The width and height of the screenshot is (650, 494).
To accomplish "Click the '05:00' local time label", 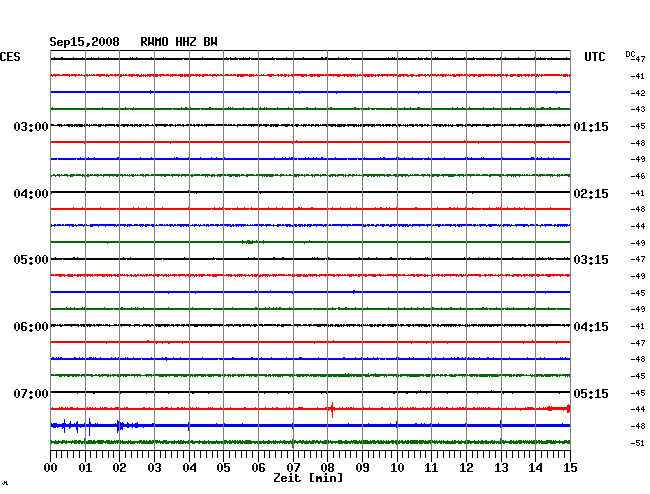I will [31, 260].
